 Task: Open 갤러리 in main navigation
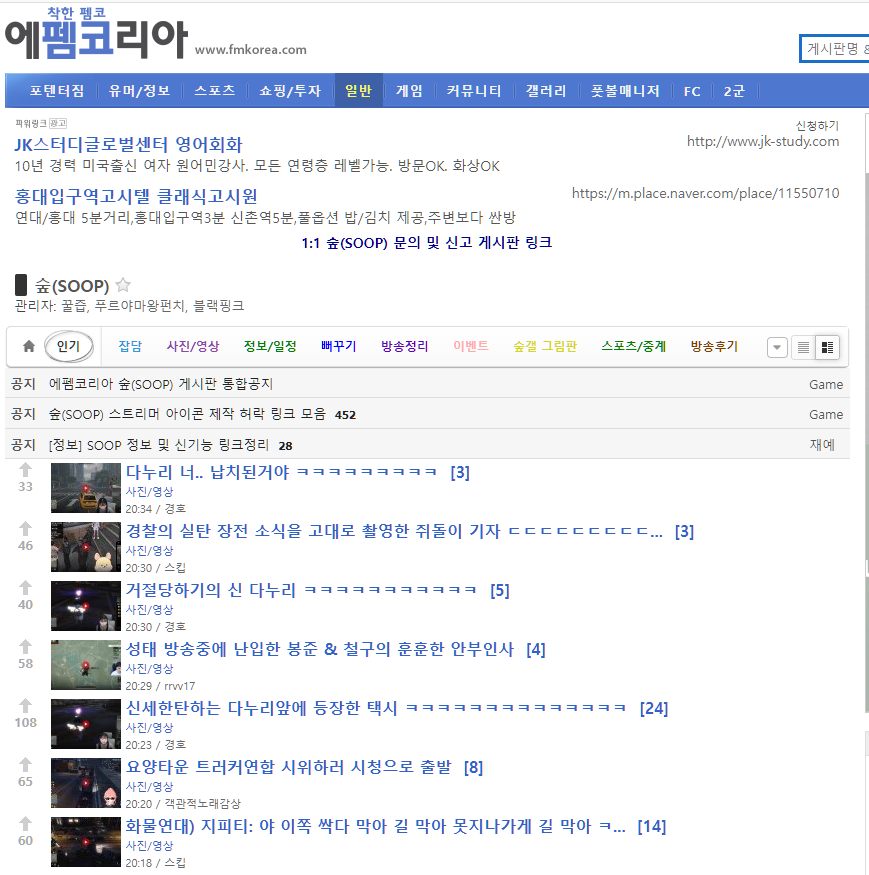click(546, 91)
